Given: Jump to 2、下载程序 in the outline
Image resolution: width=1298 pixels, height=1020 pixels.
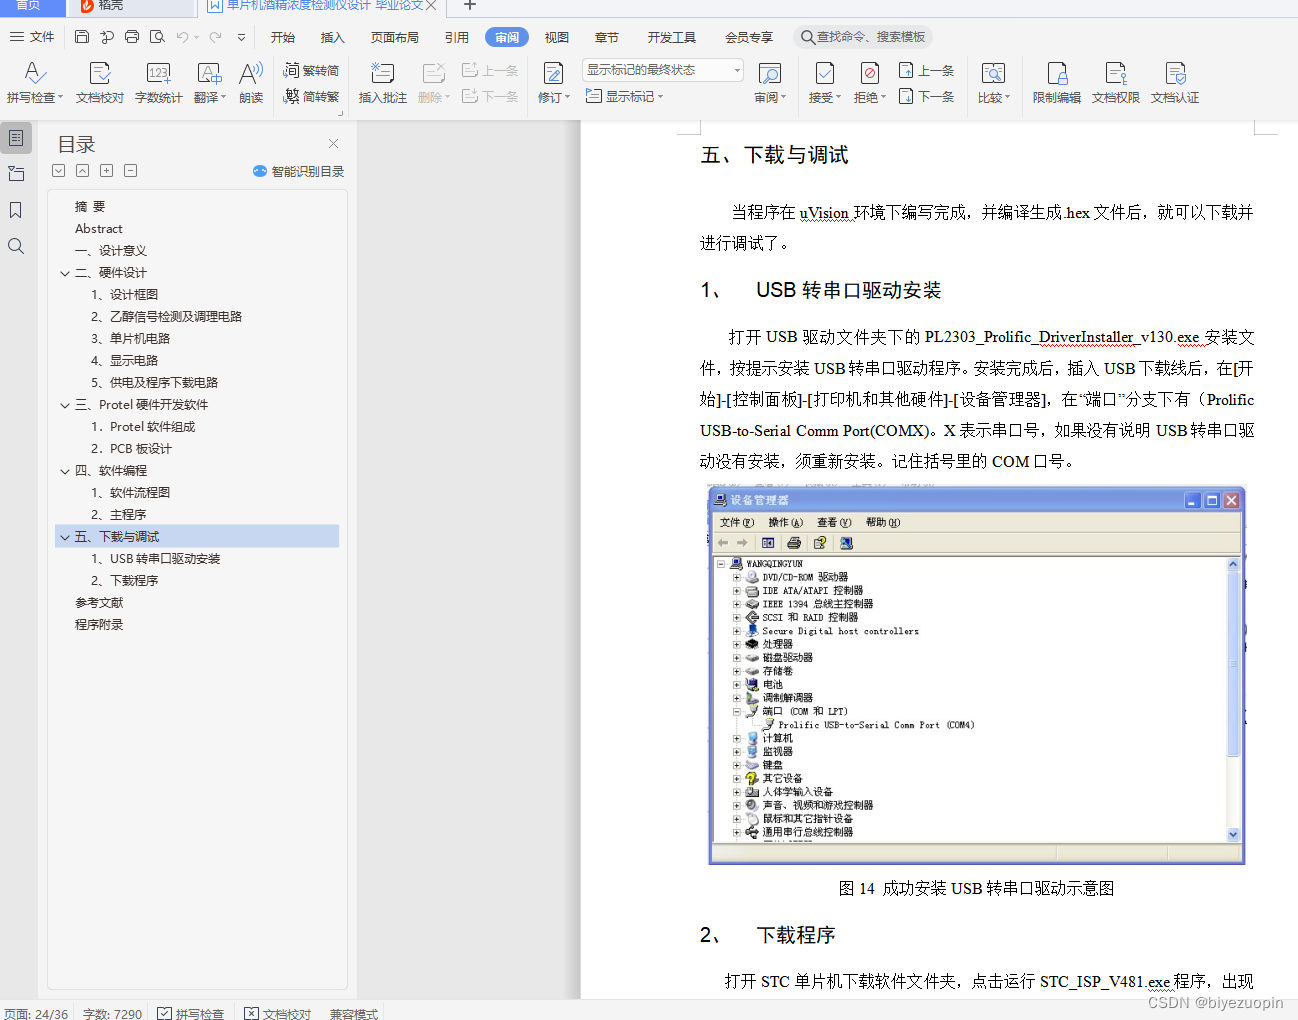Looking at the screenshot, I should click(x=125, y=581).
